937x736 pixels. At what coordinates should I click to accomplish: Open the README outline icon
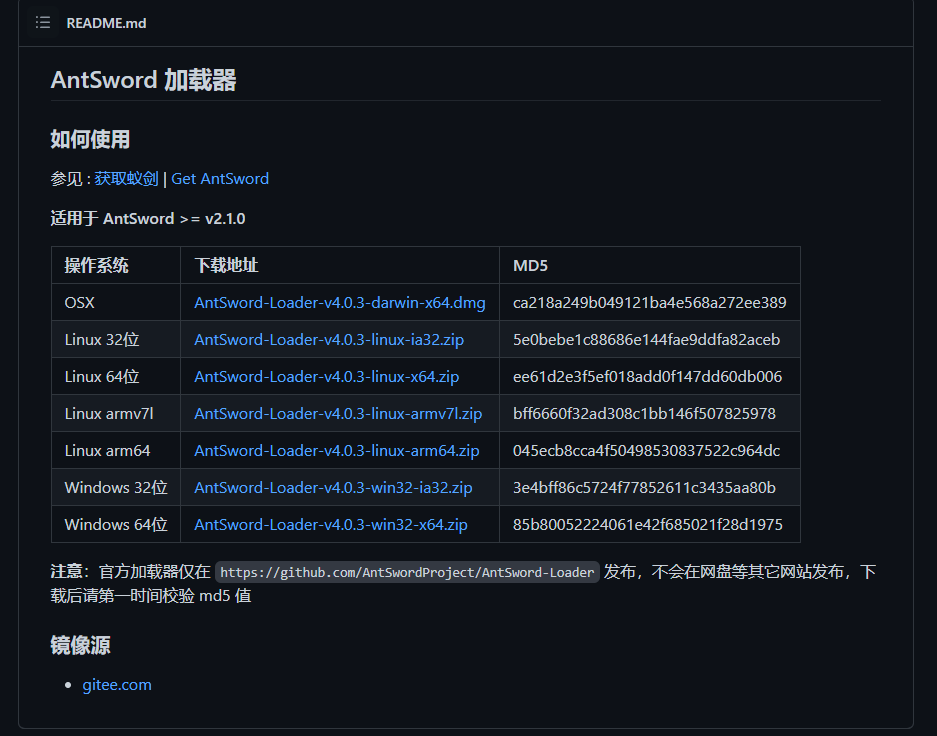tap(43, 22)
